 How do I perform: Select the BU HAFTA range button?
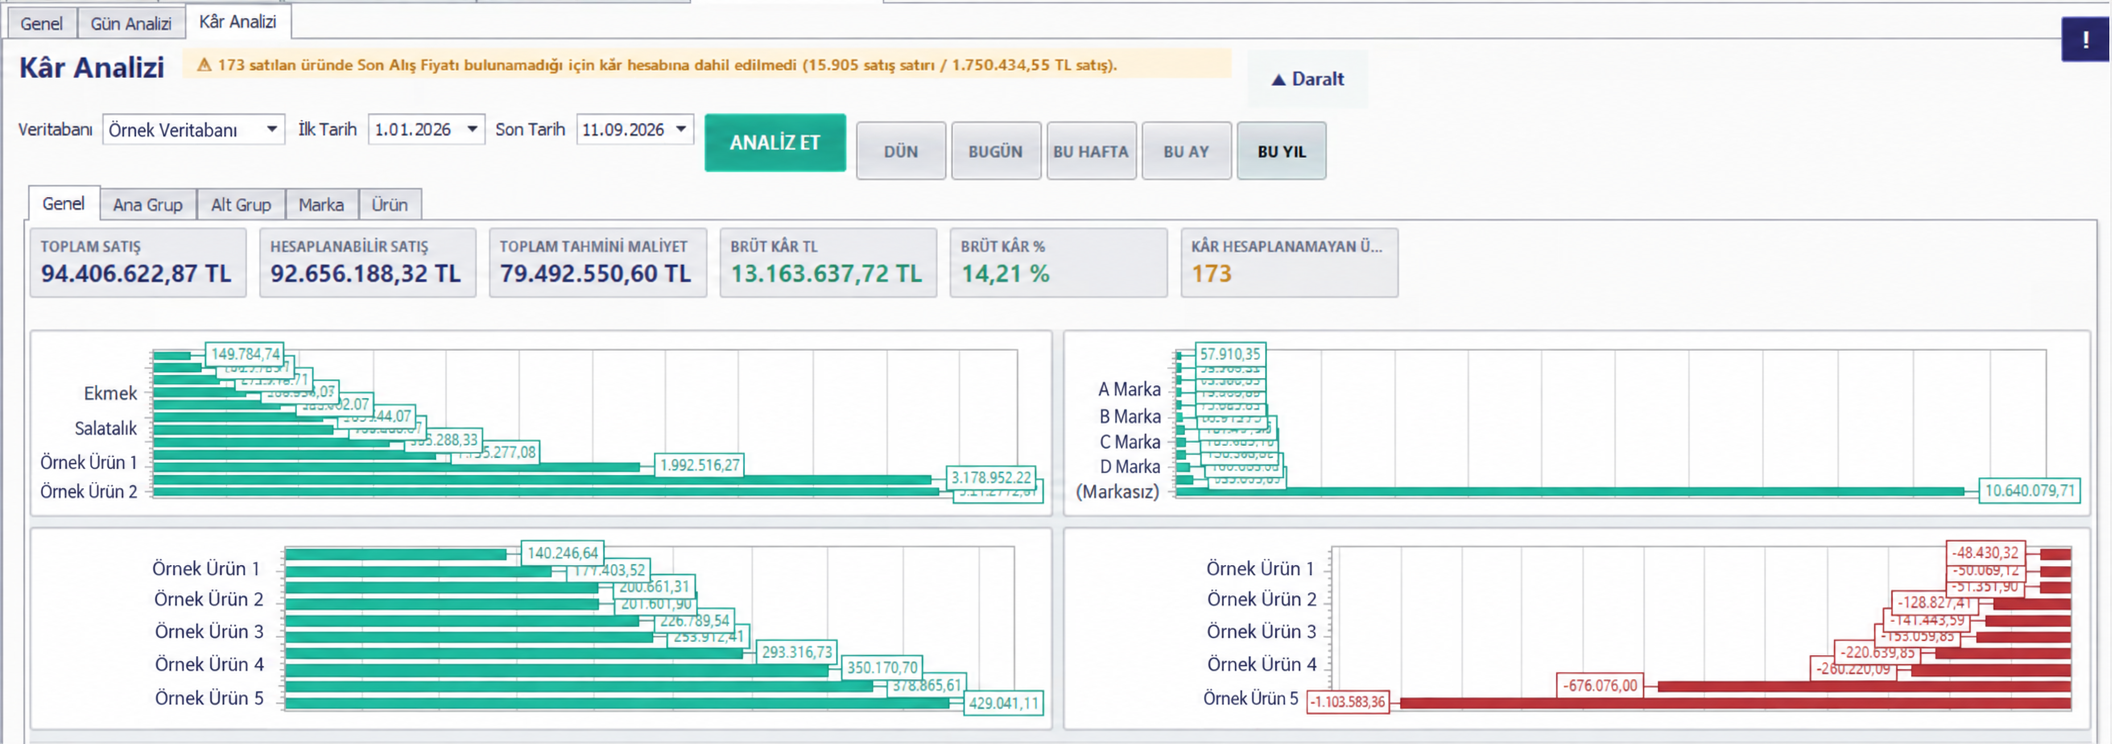[1091, 151]
